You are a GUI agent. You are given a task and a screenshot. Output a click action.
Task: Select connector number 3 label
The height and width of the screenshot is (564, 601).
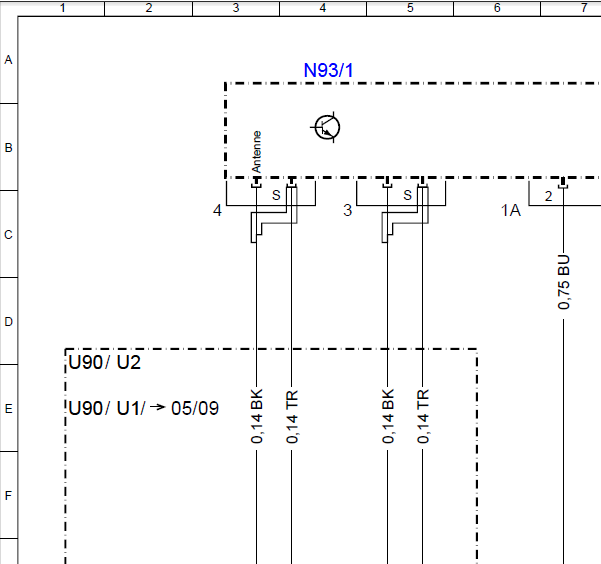point(348,210)
